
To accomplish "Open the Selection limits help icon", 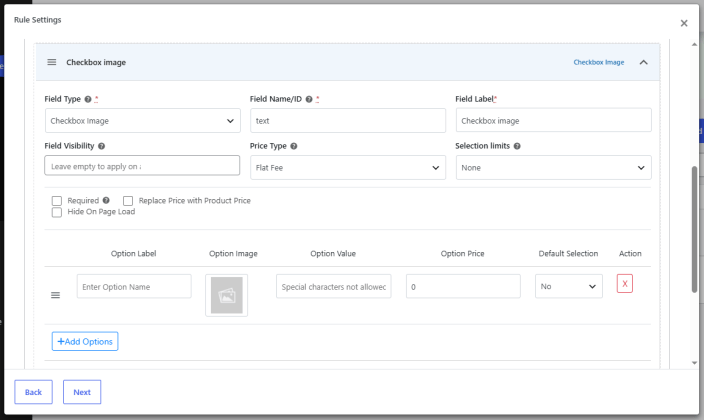I will point(517,146).
